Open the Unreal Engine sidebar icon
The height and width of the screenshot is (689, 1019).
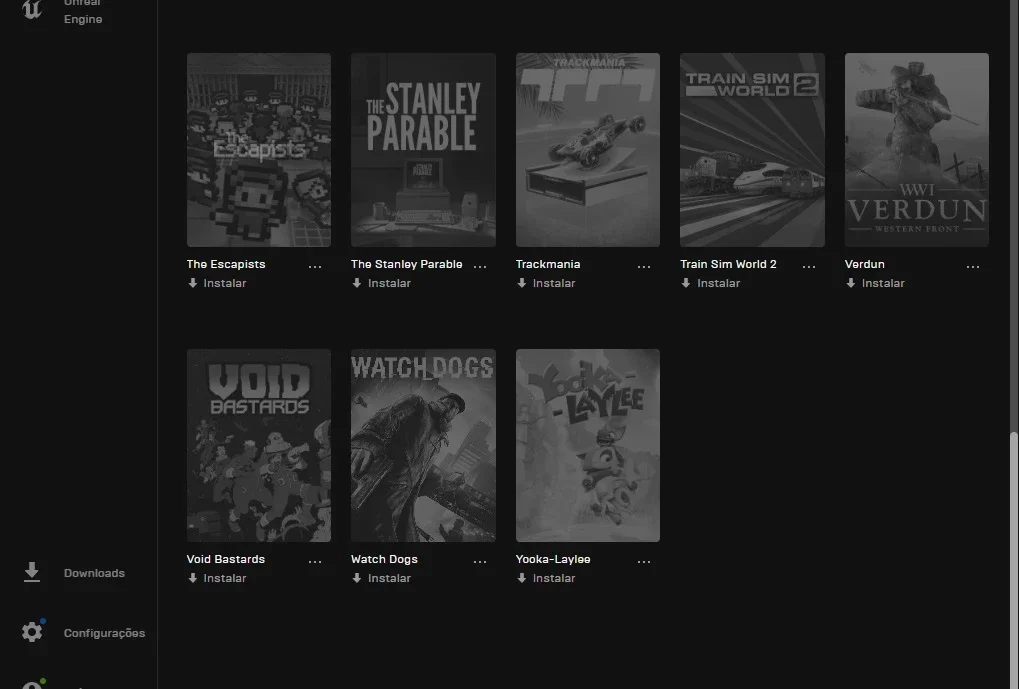(32, 9)
